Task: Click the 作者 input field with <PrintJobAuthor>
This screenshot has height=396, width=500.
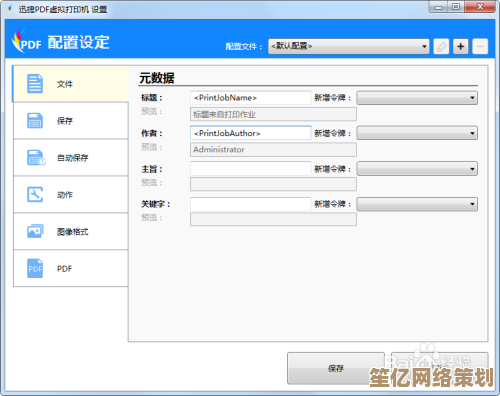Action: [251, 133]
